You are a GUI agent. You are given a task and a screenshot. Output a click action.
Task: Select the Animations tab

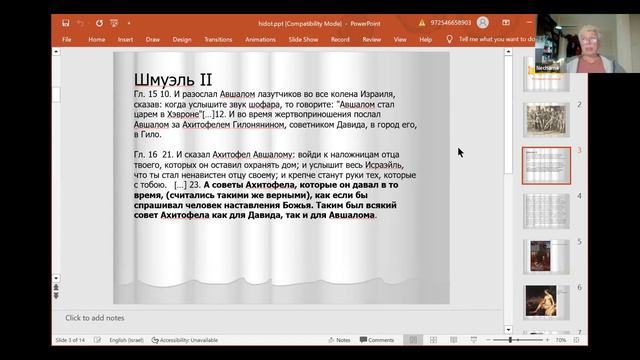click(x=260, y=40)
